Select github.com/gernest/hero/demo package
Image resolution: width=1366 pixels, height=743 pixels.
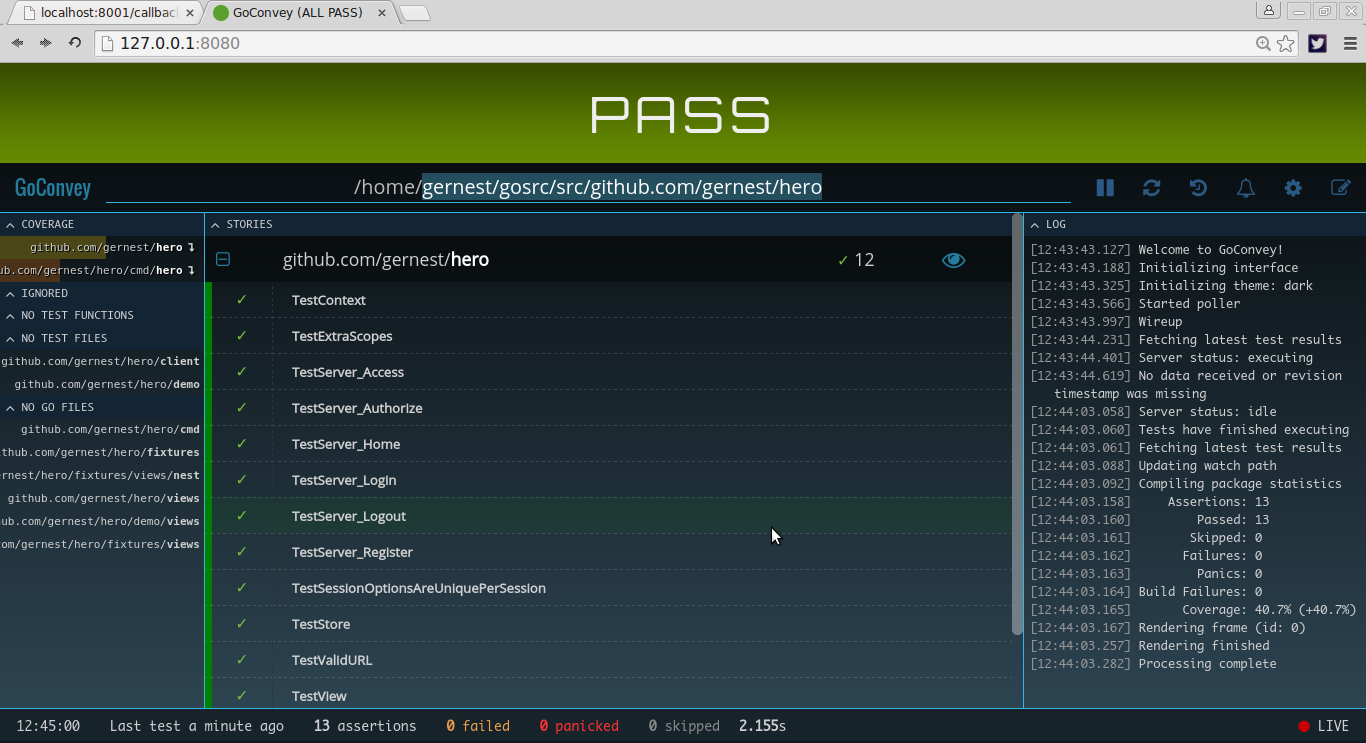107,385
